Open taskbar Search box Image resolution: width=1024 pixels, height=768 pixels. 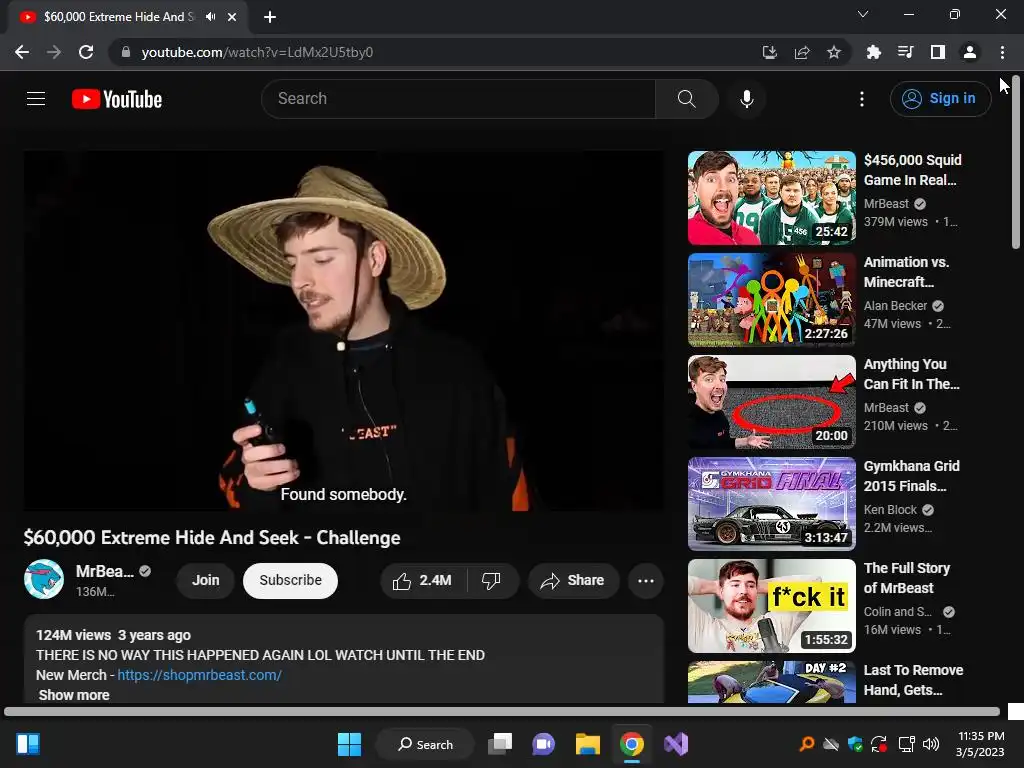click(425, 744)
